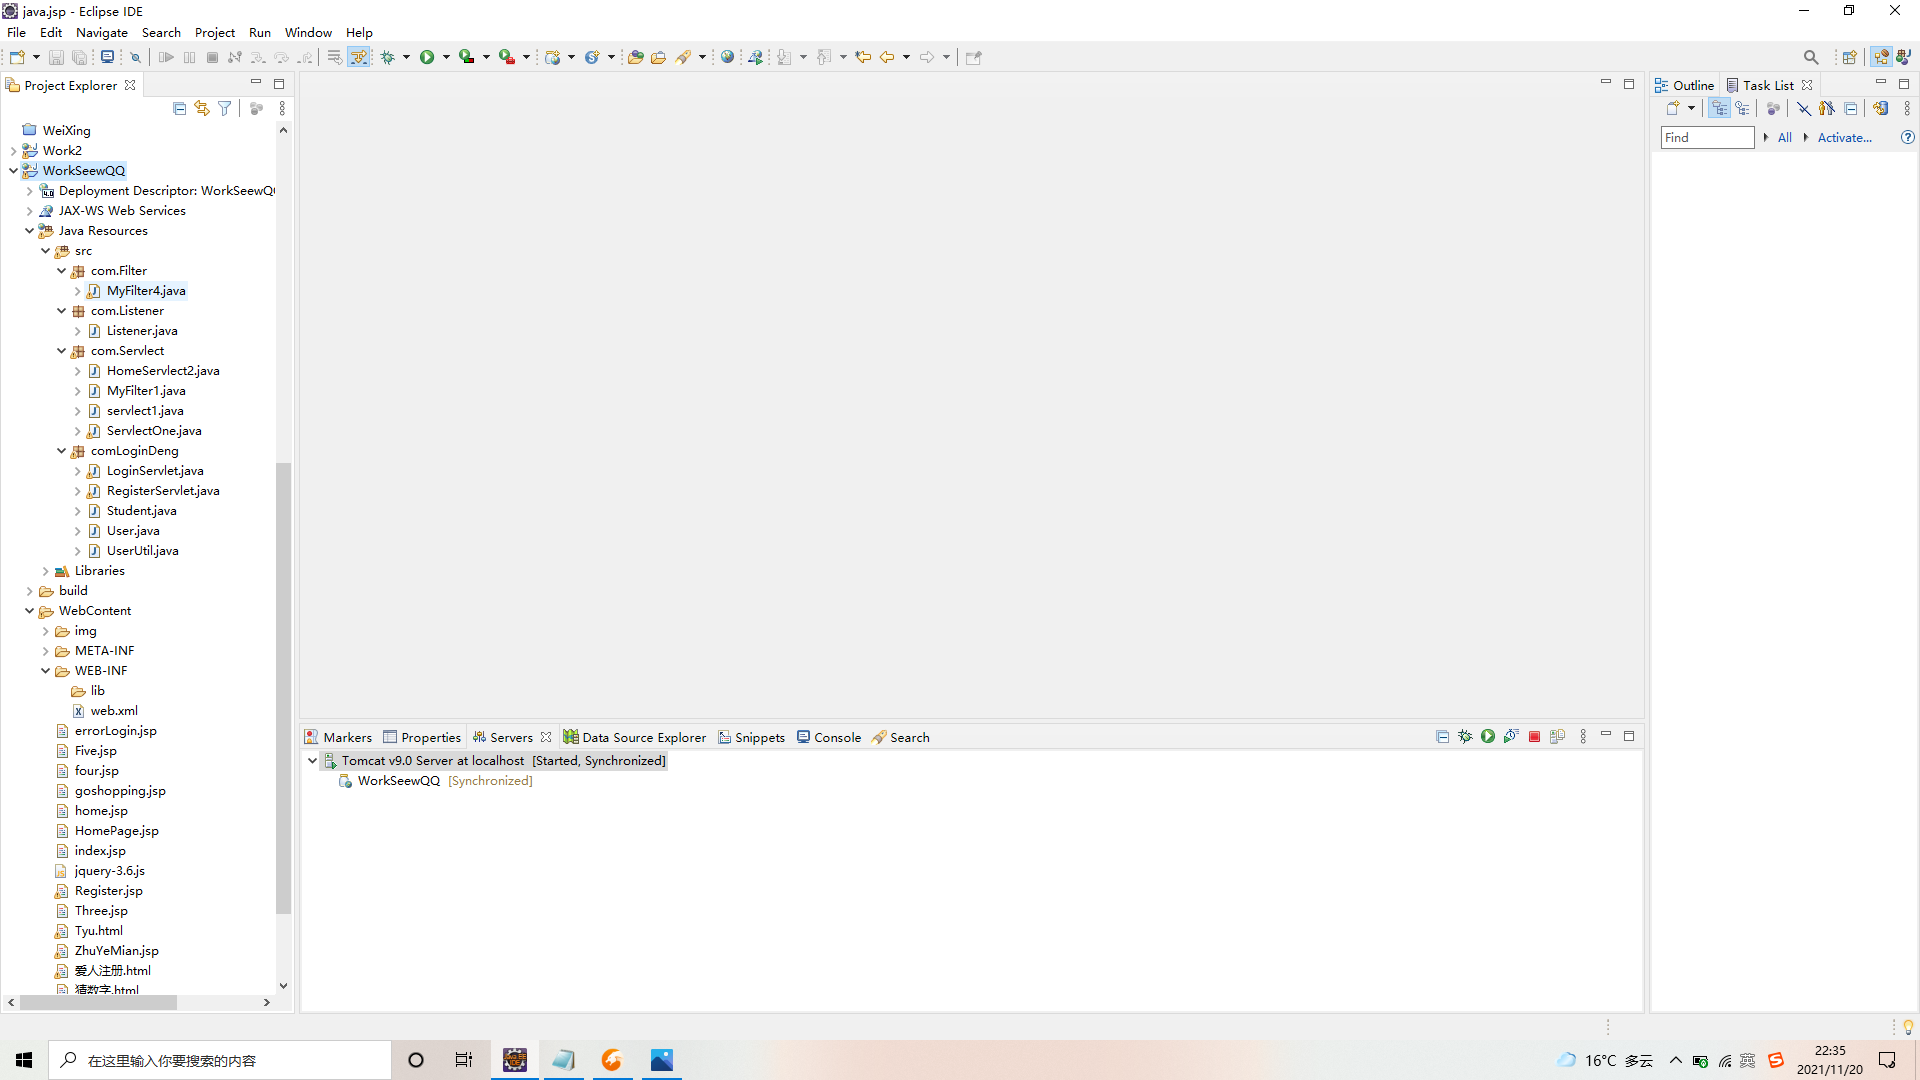Start the server in debug mode

point(1465,737)
